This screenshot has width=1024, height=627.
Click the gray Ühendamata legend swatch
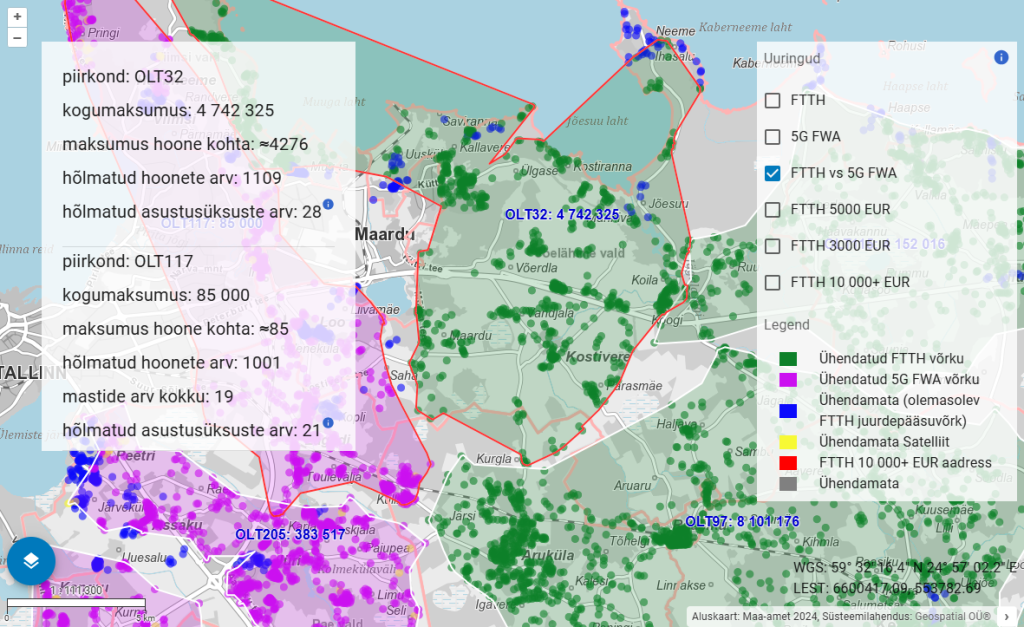click(x=788, y=484)
